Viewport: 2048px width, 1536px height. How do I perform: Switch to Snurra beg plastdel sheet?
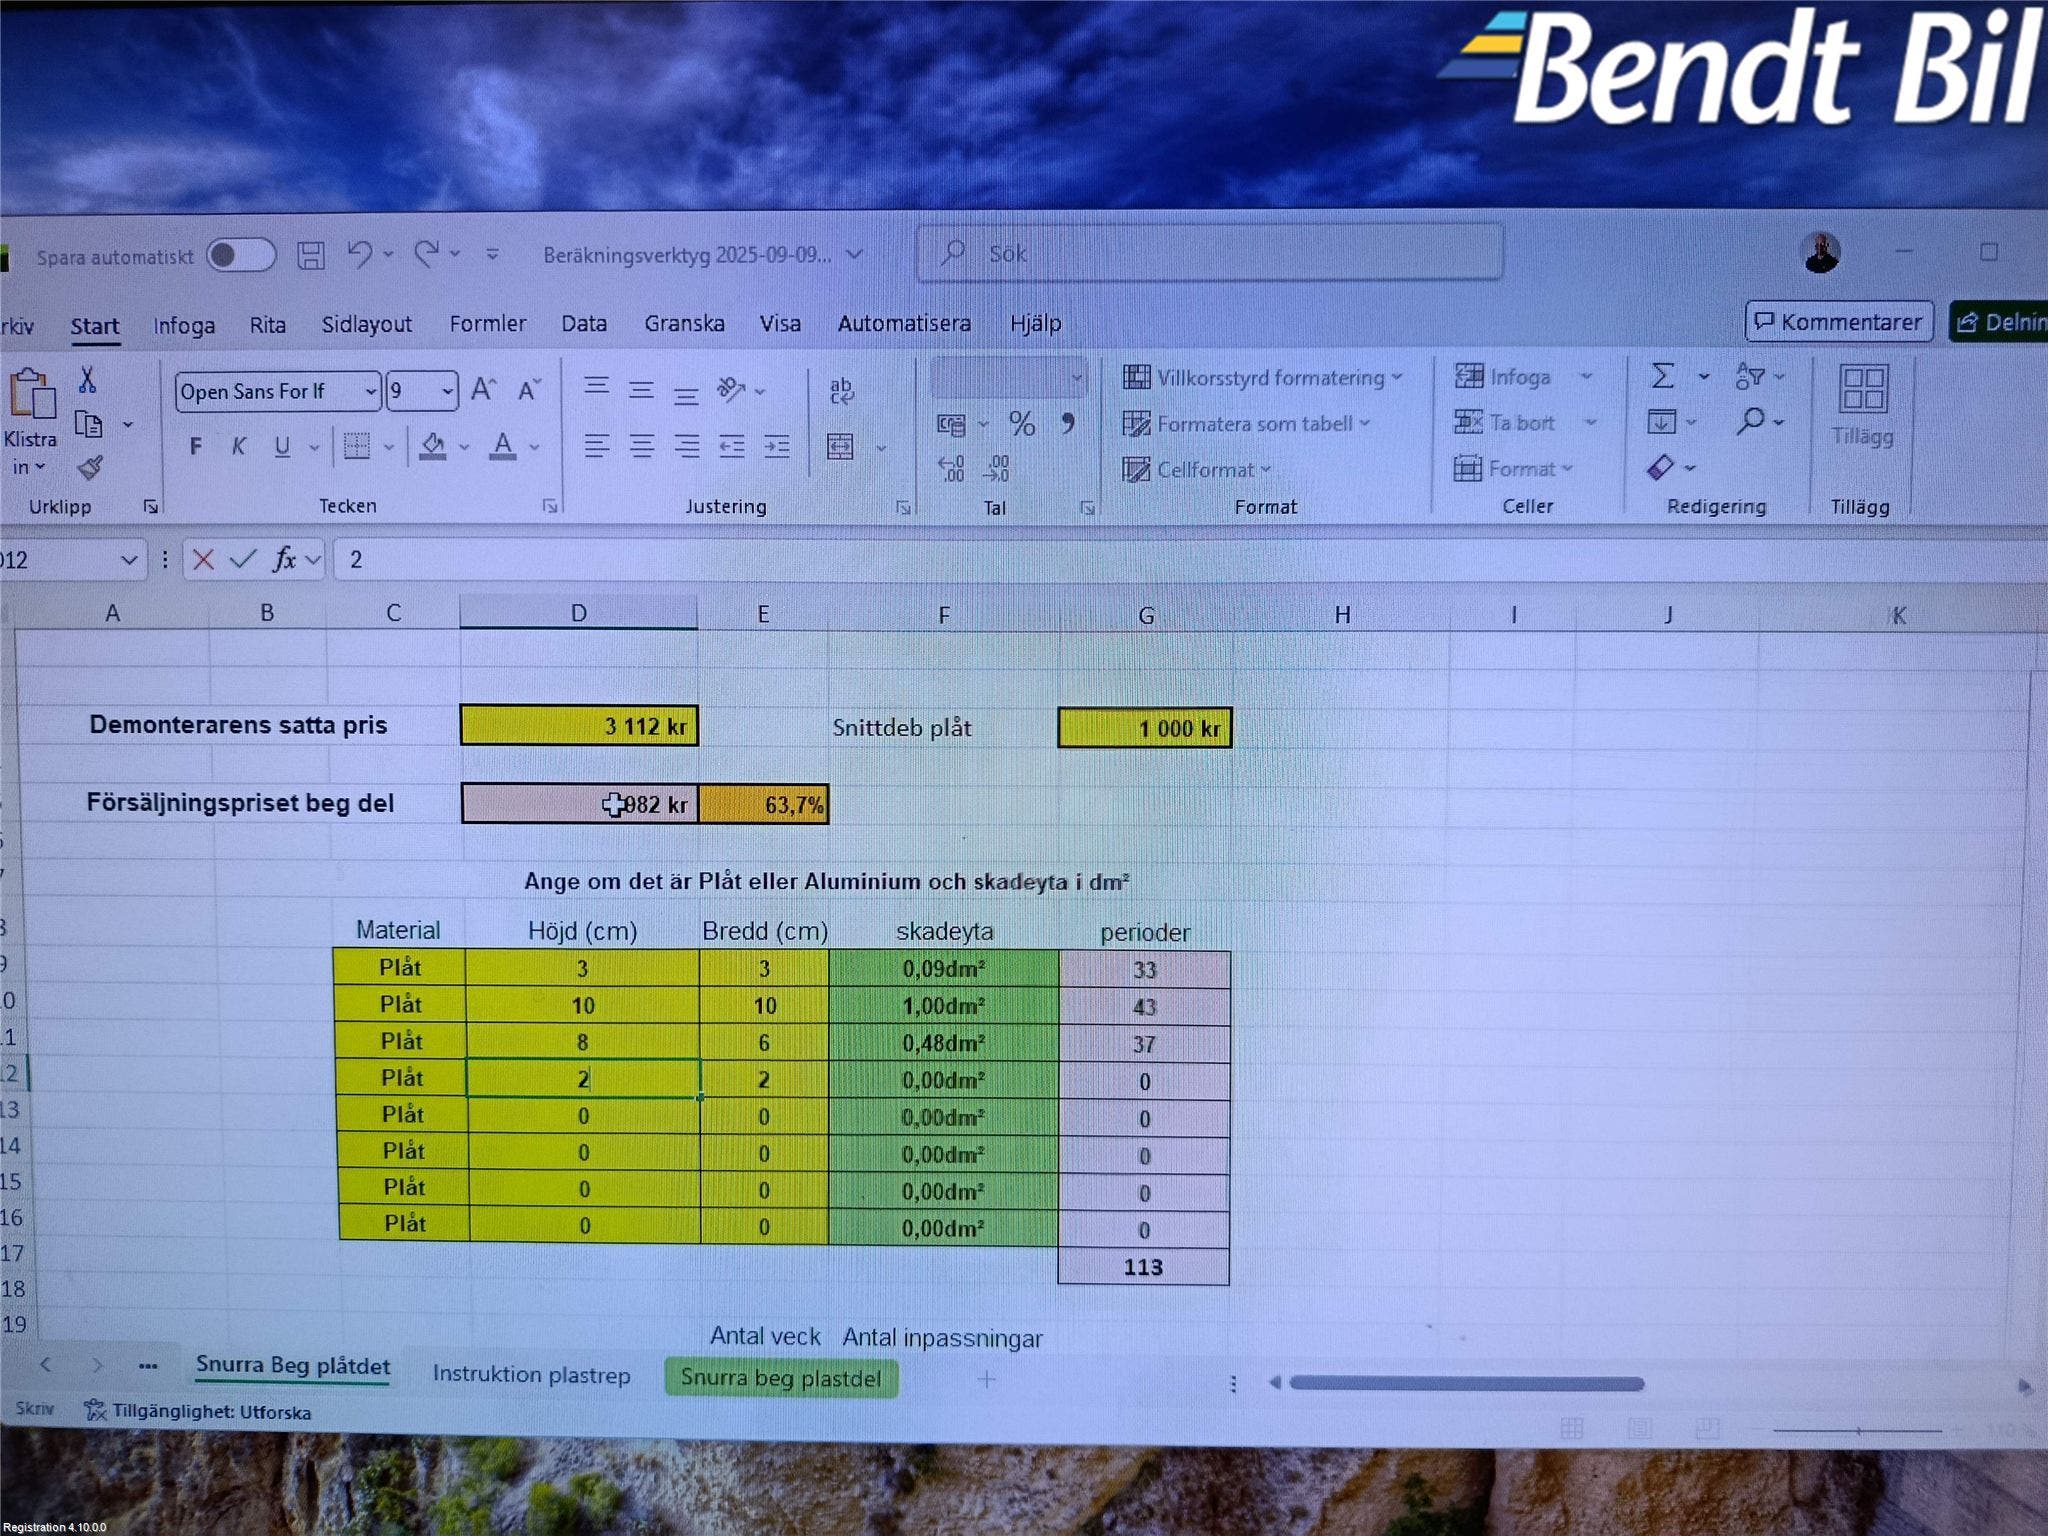(780, 1378)
